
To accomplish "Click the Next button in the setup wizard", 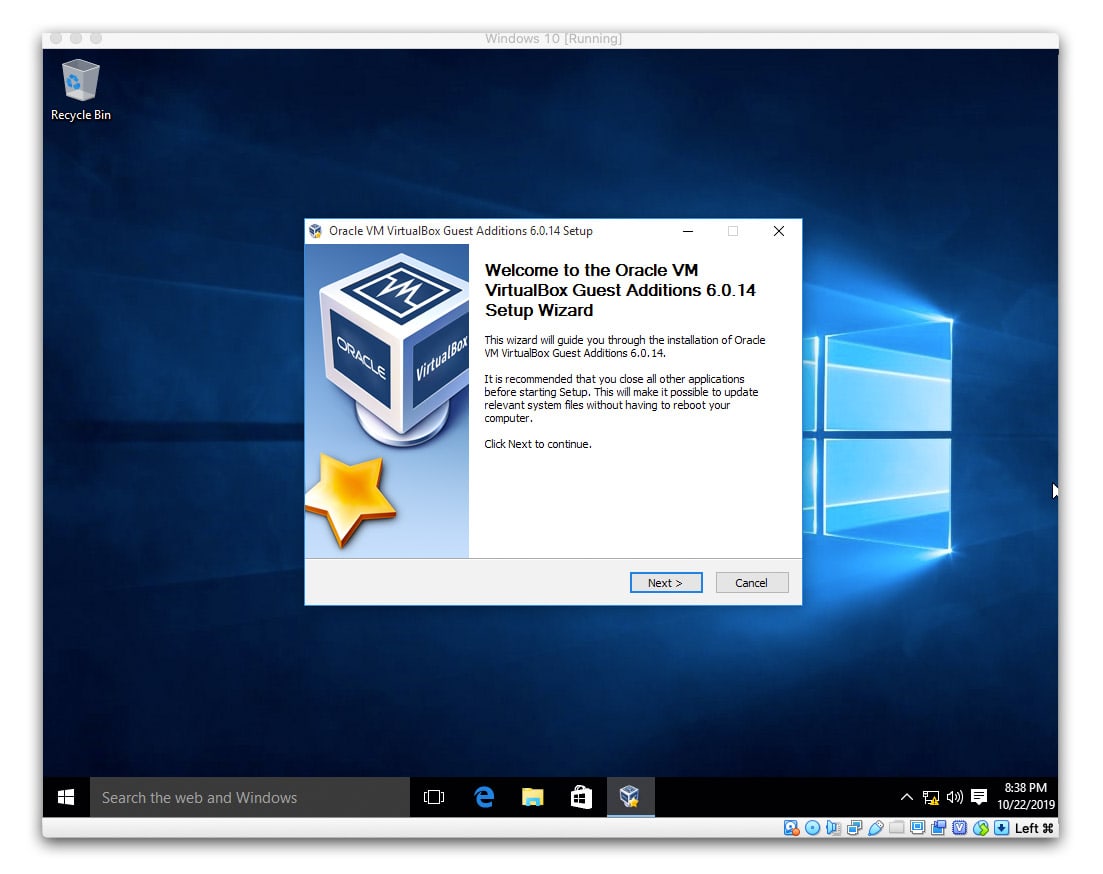I will [x=665, y=582].
